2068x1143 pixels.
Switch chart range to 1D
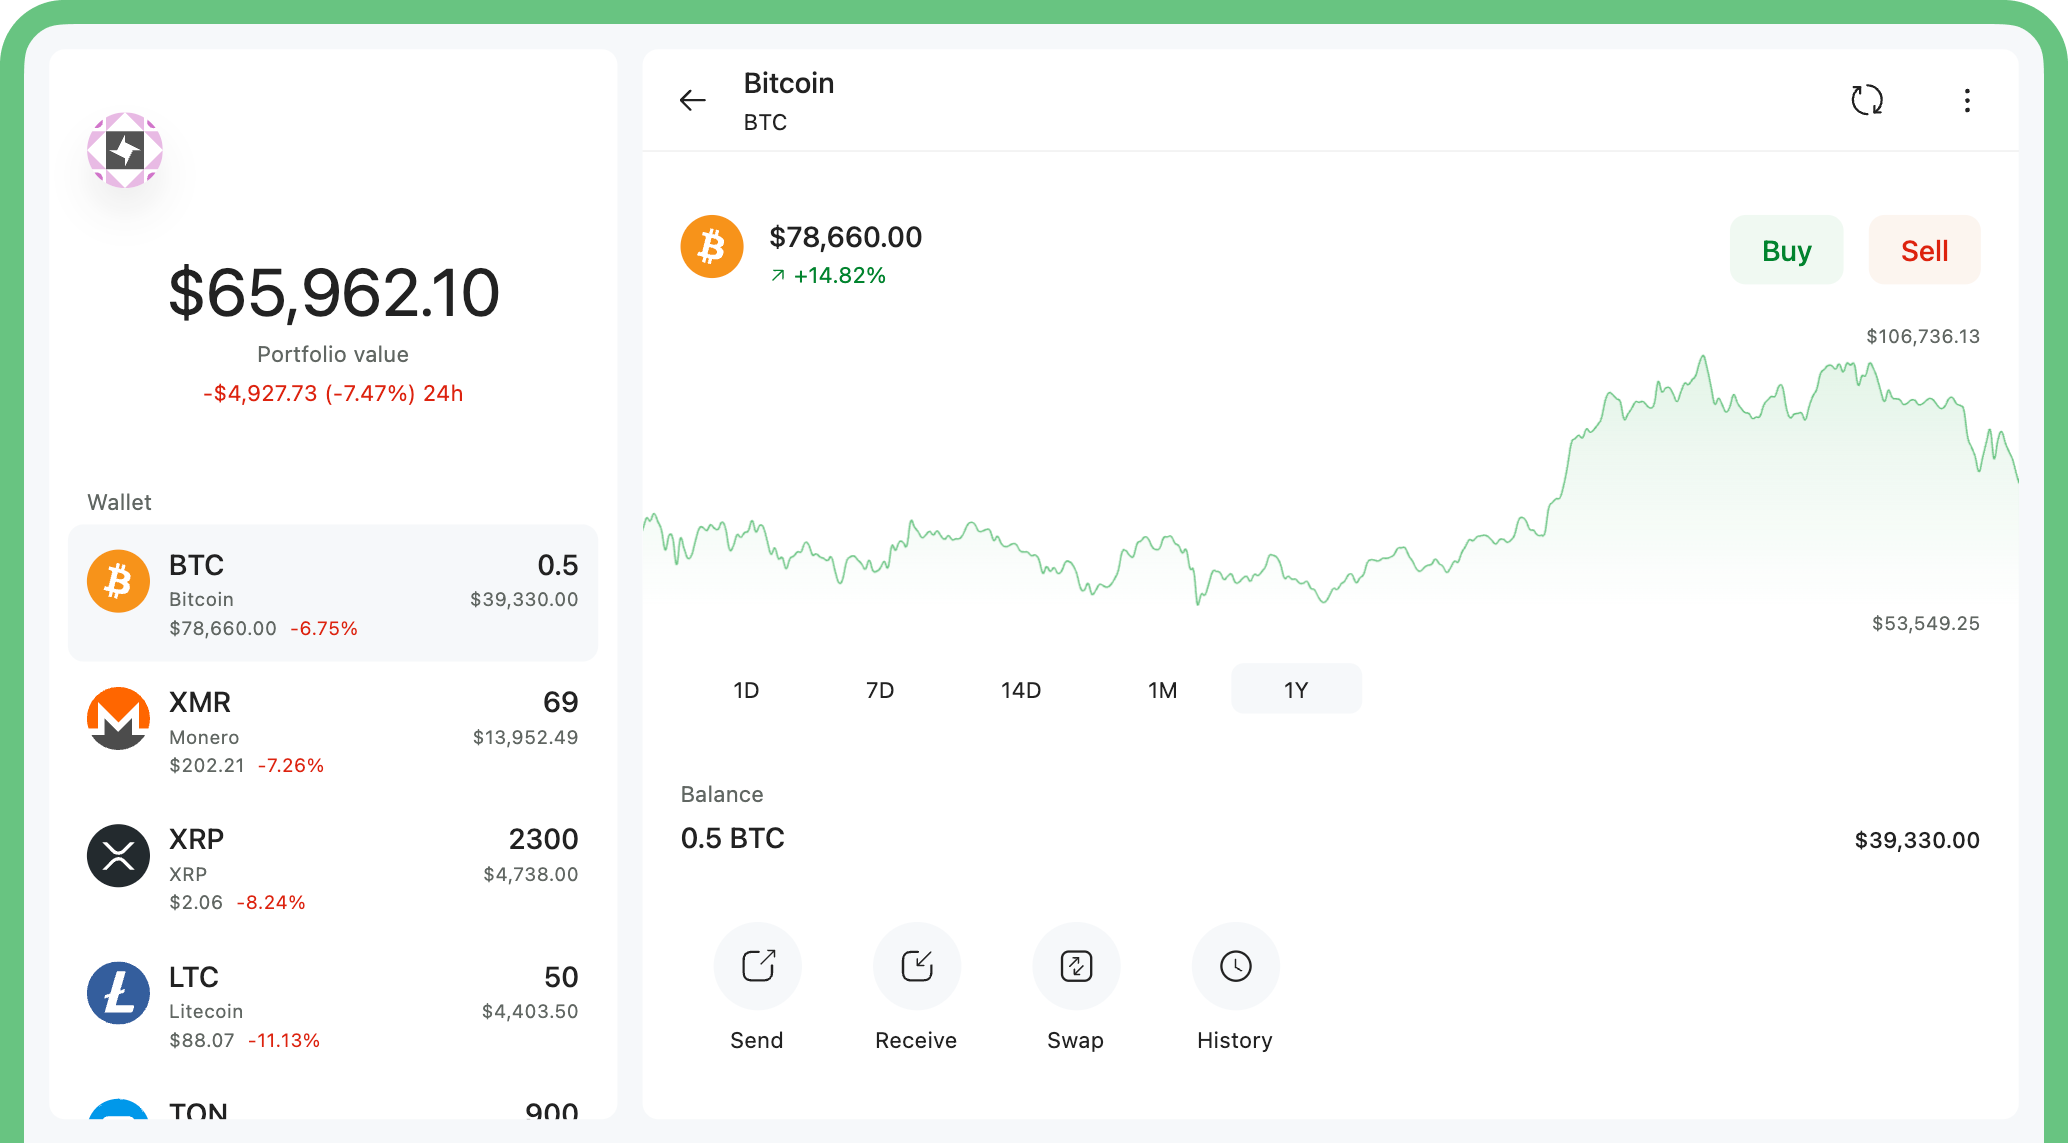point(746,690)
